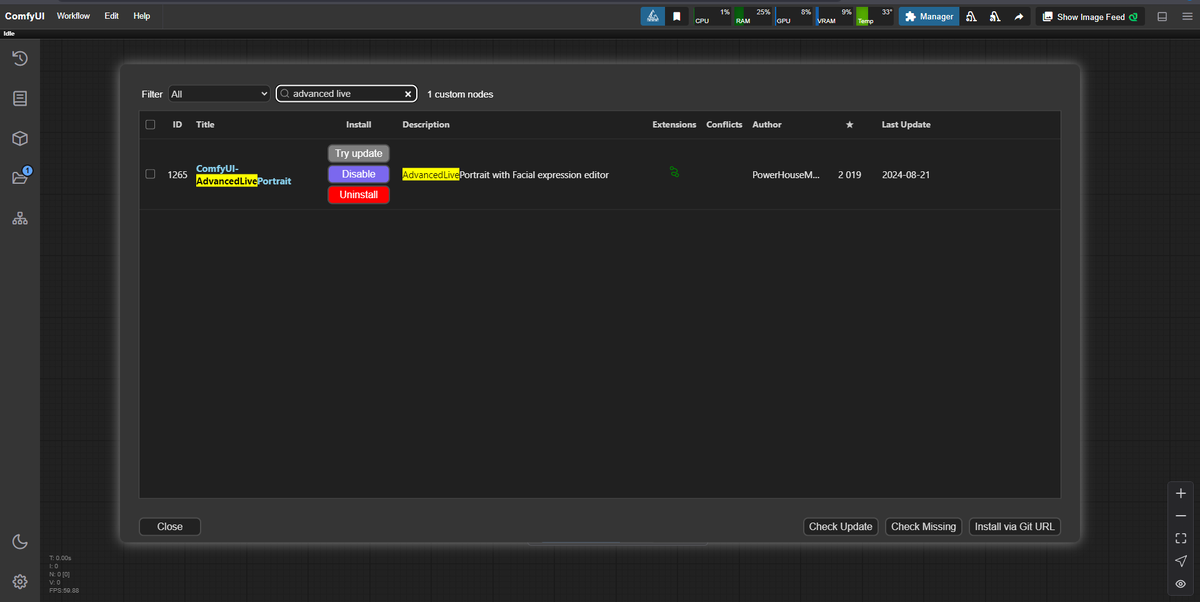The image size is (1200, 602).
Task: Click the first unload models icon after Manager
Action: click(x=971, y=16)
